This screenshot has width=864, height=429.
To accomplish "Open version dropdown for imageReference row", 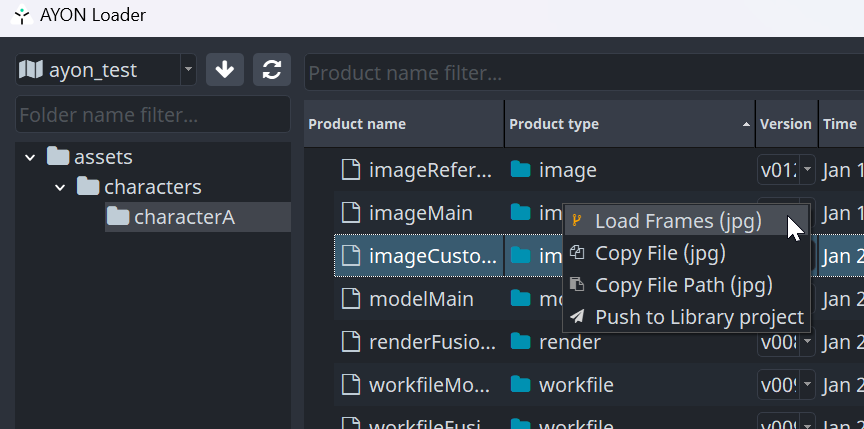I will click(x=807, y=170).
